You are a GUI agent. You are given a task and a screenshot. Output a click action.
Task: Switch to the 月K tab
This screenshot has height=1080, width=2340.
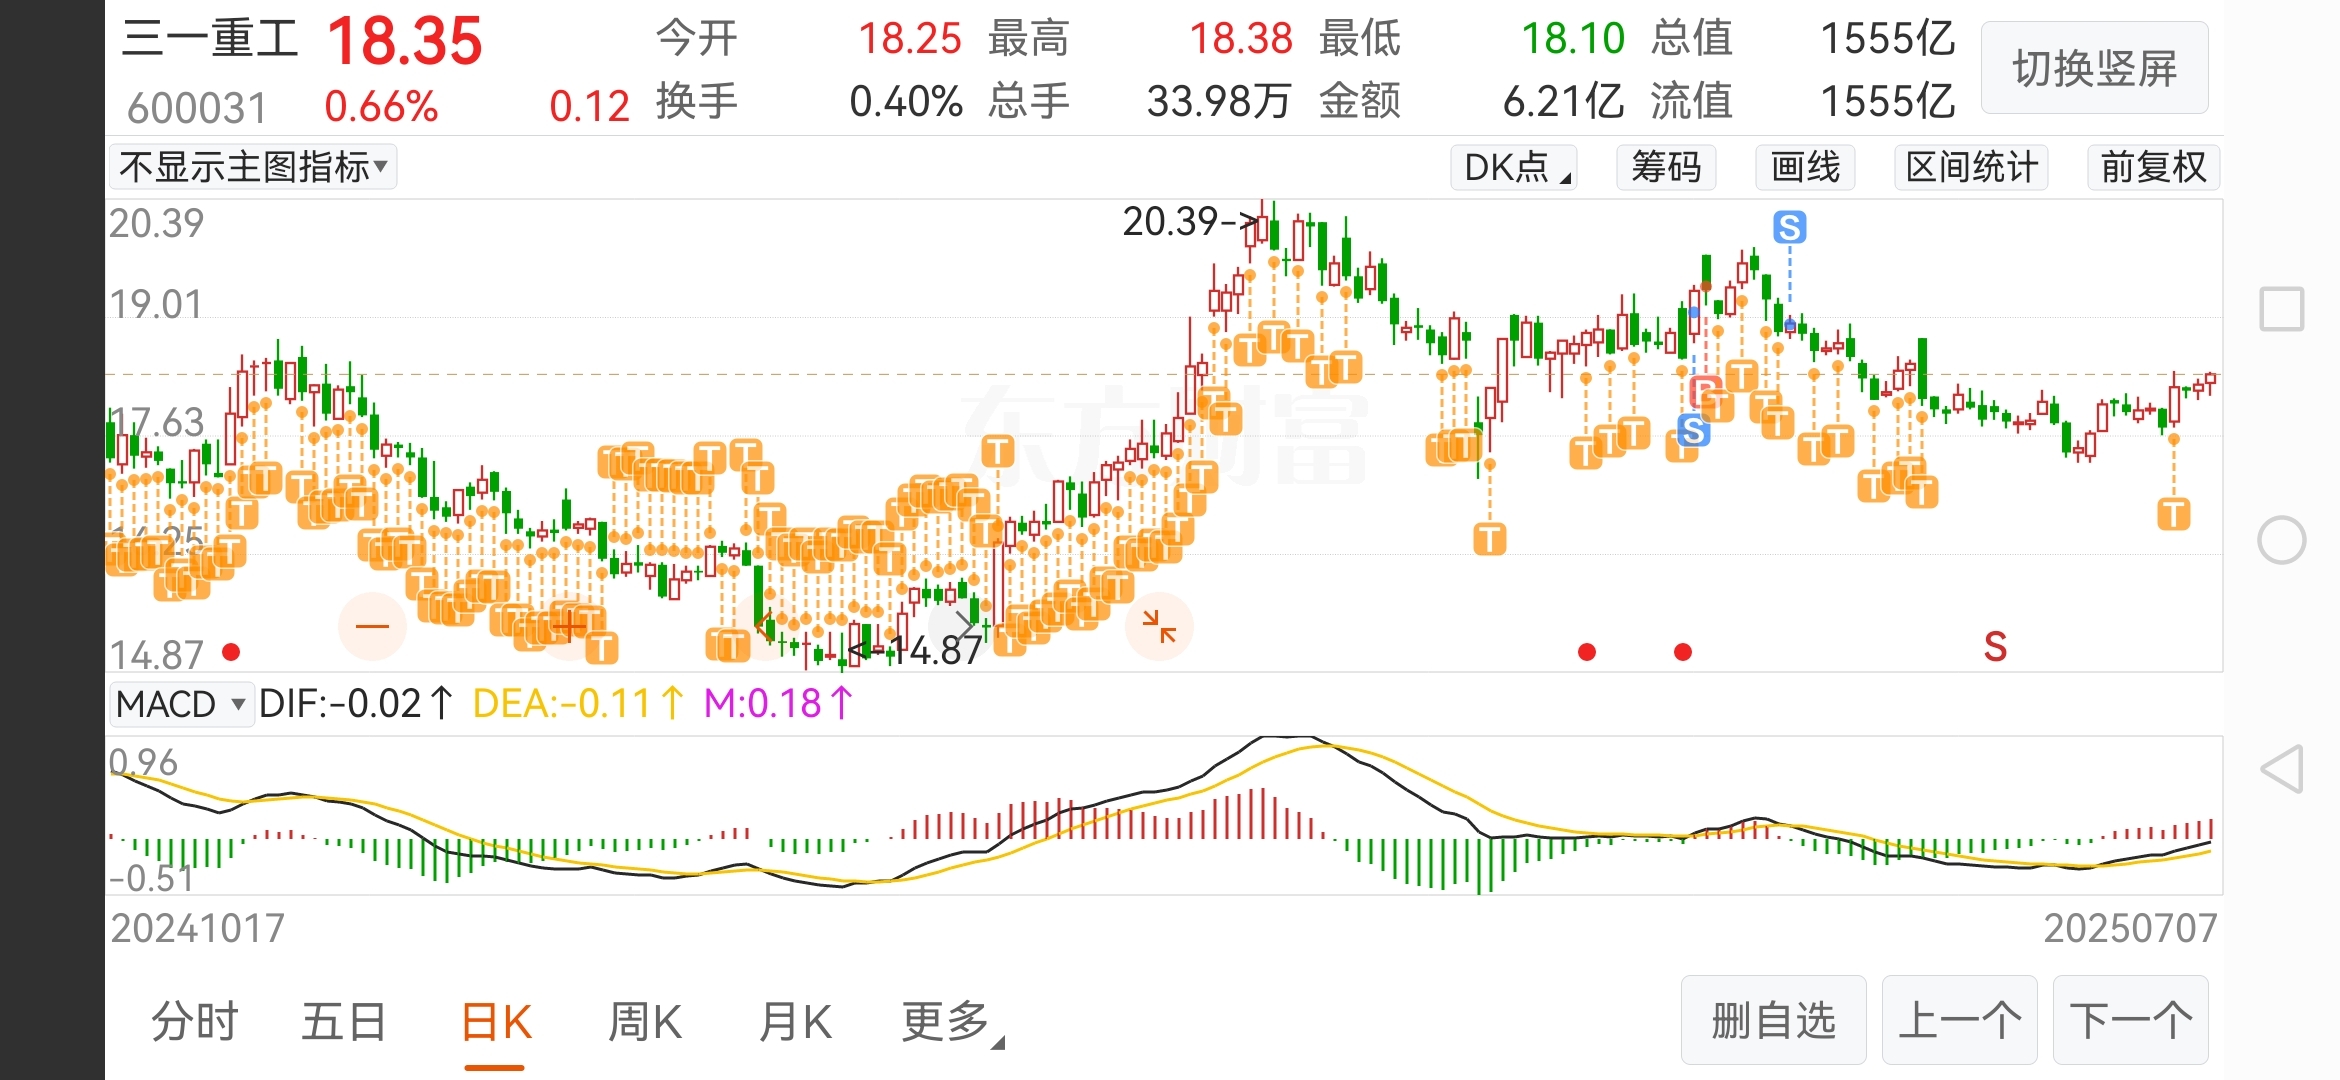click(795, 1022)
